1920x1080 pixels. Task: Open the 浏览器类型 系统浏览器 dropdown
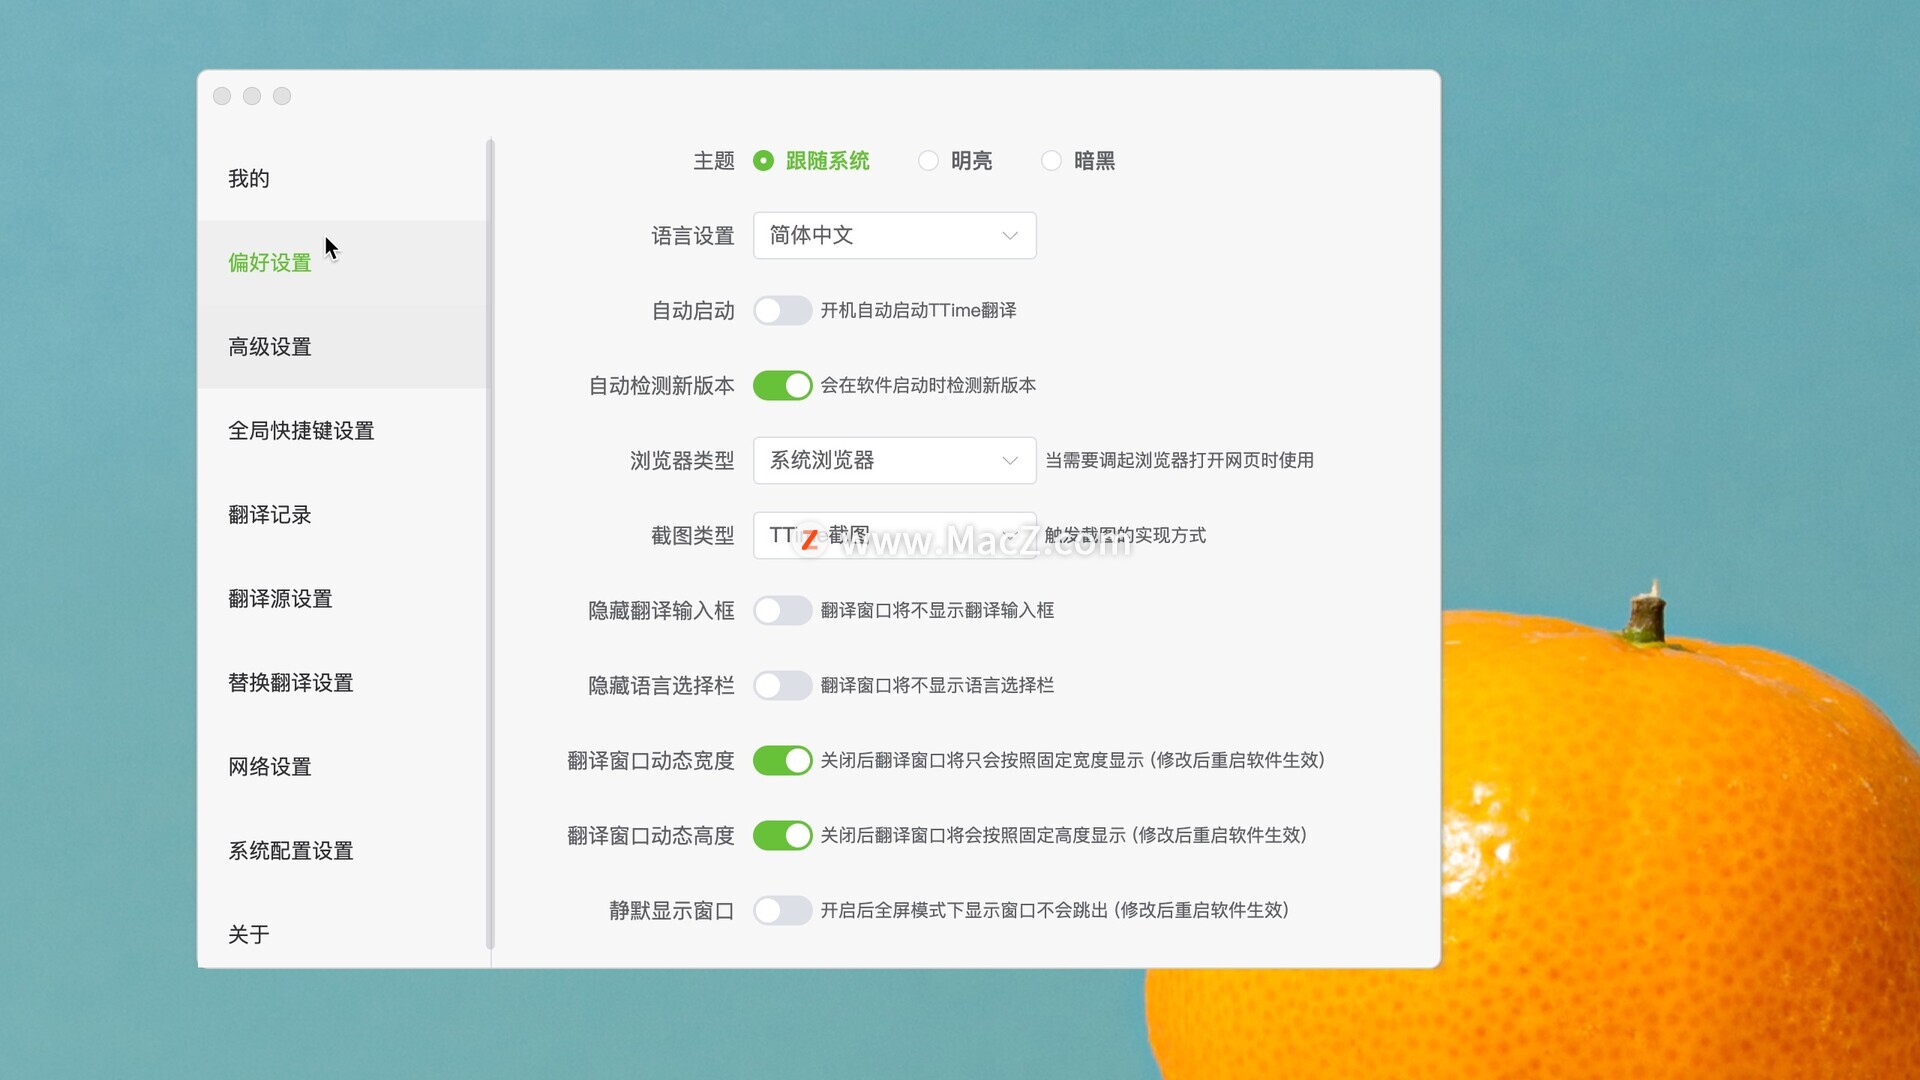click(x=894, y=460)
